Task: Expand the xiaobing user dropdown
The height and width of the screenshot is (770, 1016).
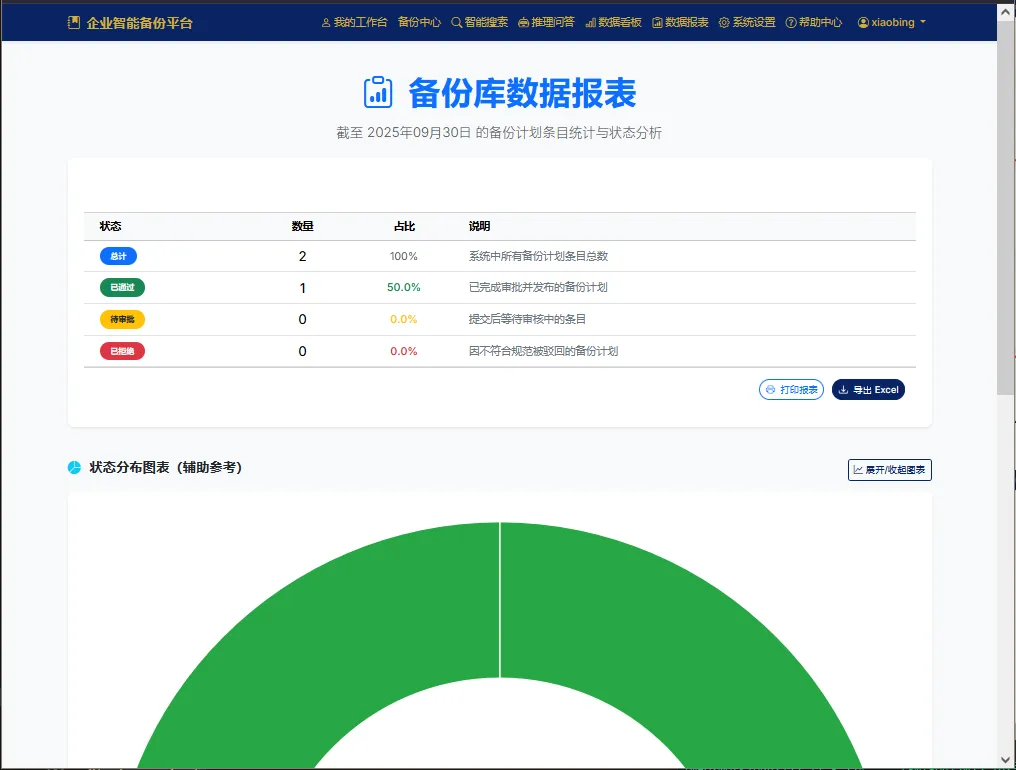Action: 892,22
